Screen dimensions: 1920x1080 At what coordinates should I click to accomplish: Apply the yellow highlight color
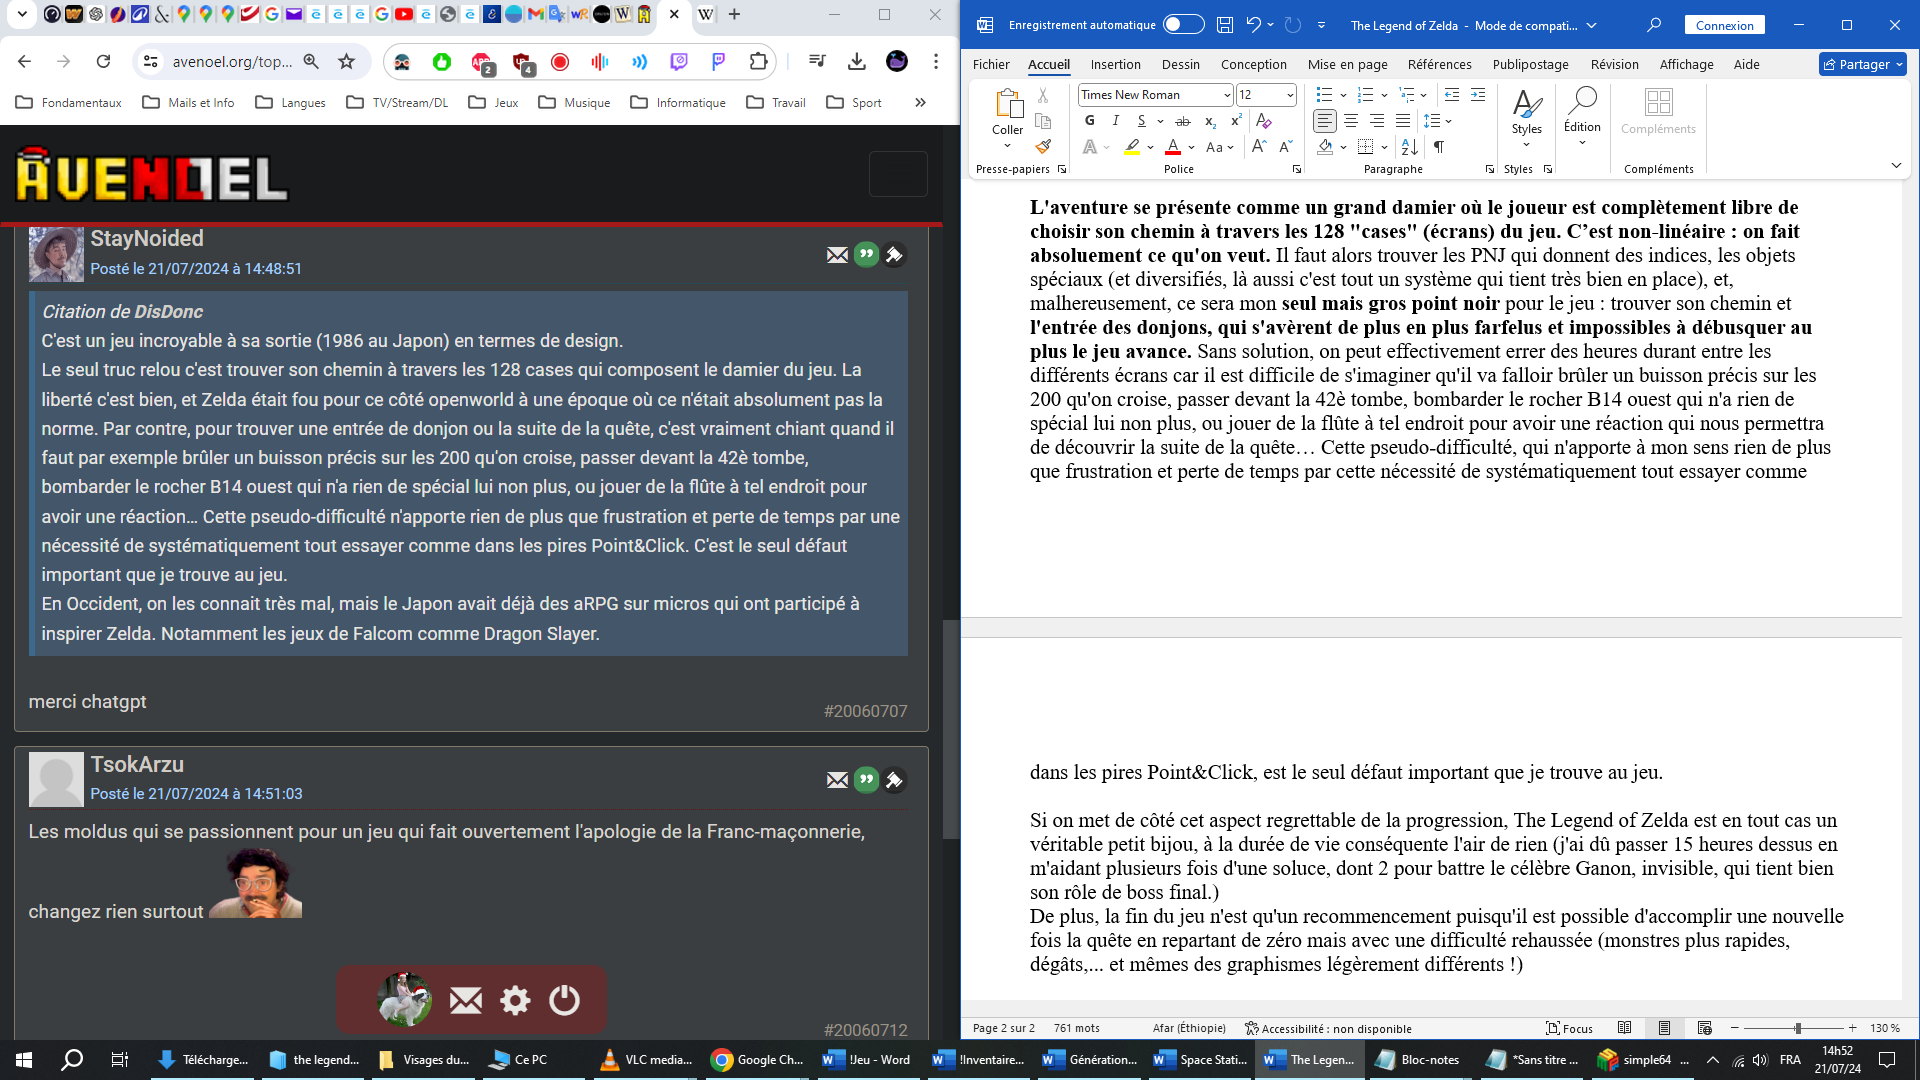[1132, 147]
